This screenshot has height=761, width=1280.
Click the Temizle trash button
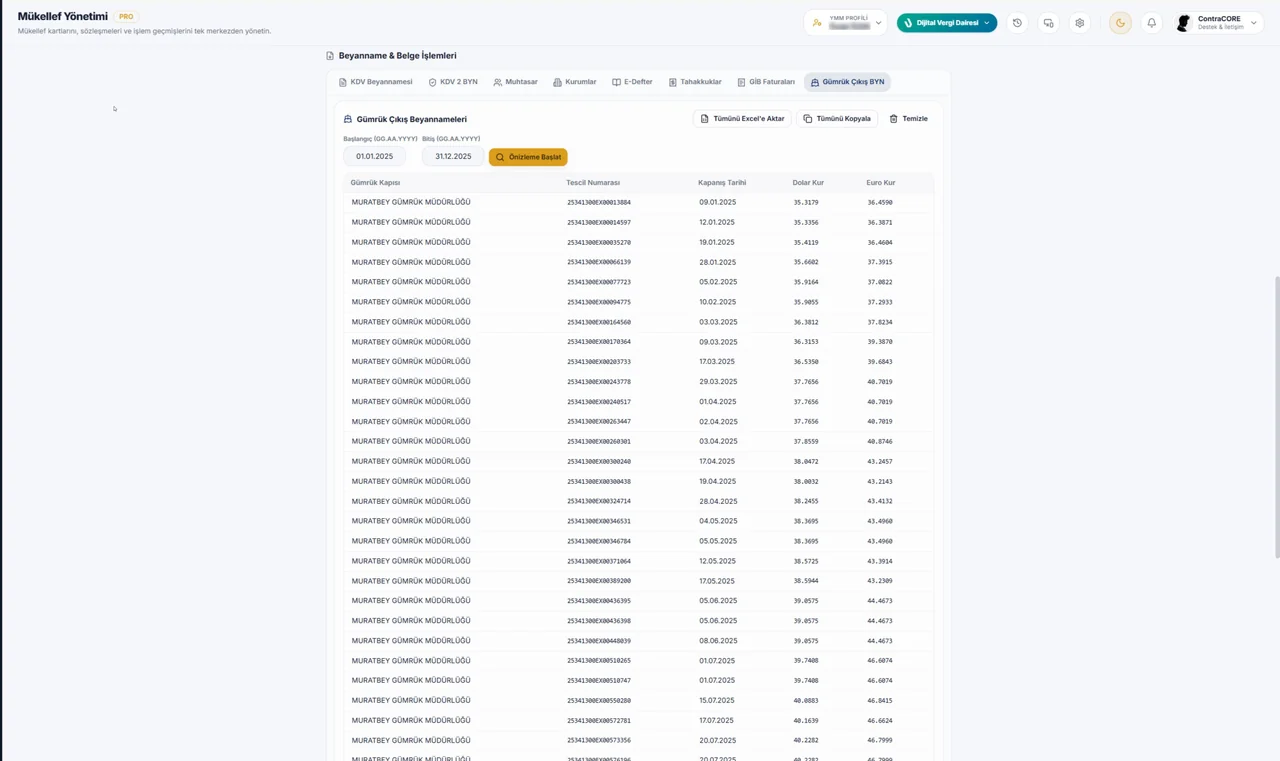(x=909, y=118)
